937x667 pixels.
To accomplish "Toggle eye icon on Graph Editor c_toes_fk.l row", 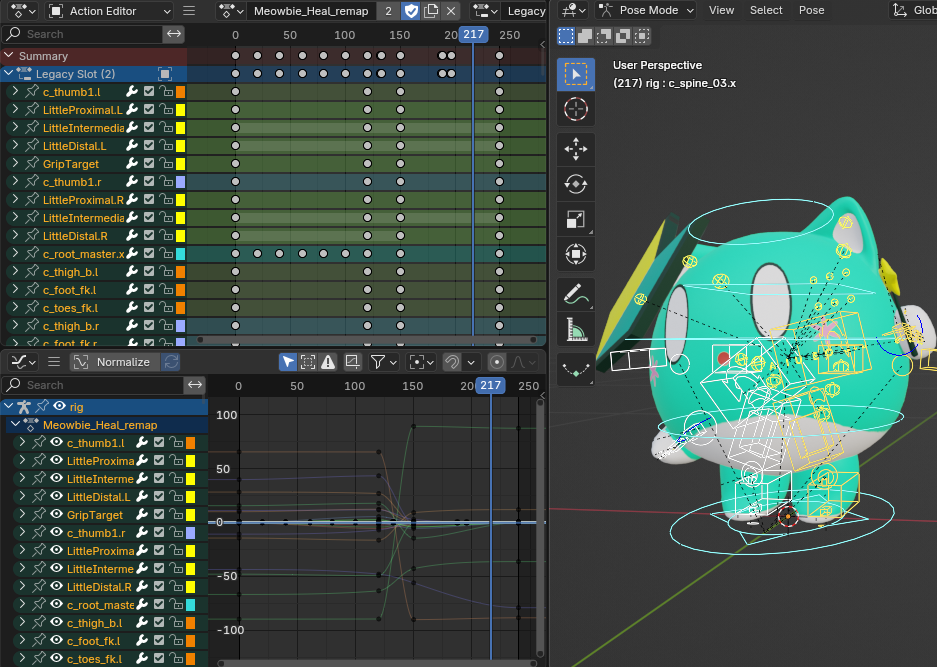I will [56, 658].
